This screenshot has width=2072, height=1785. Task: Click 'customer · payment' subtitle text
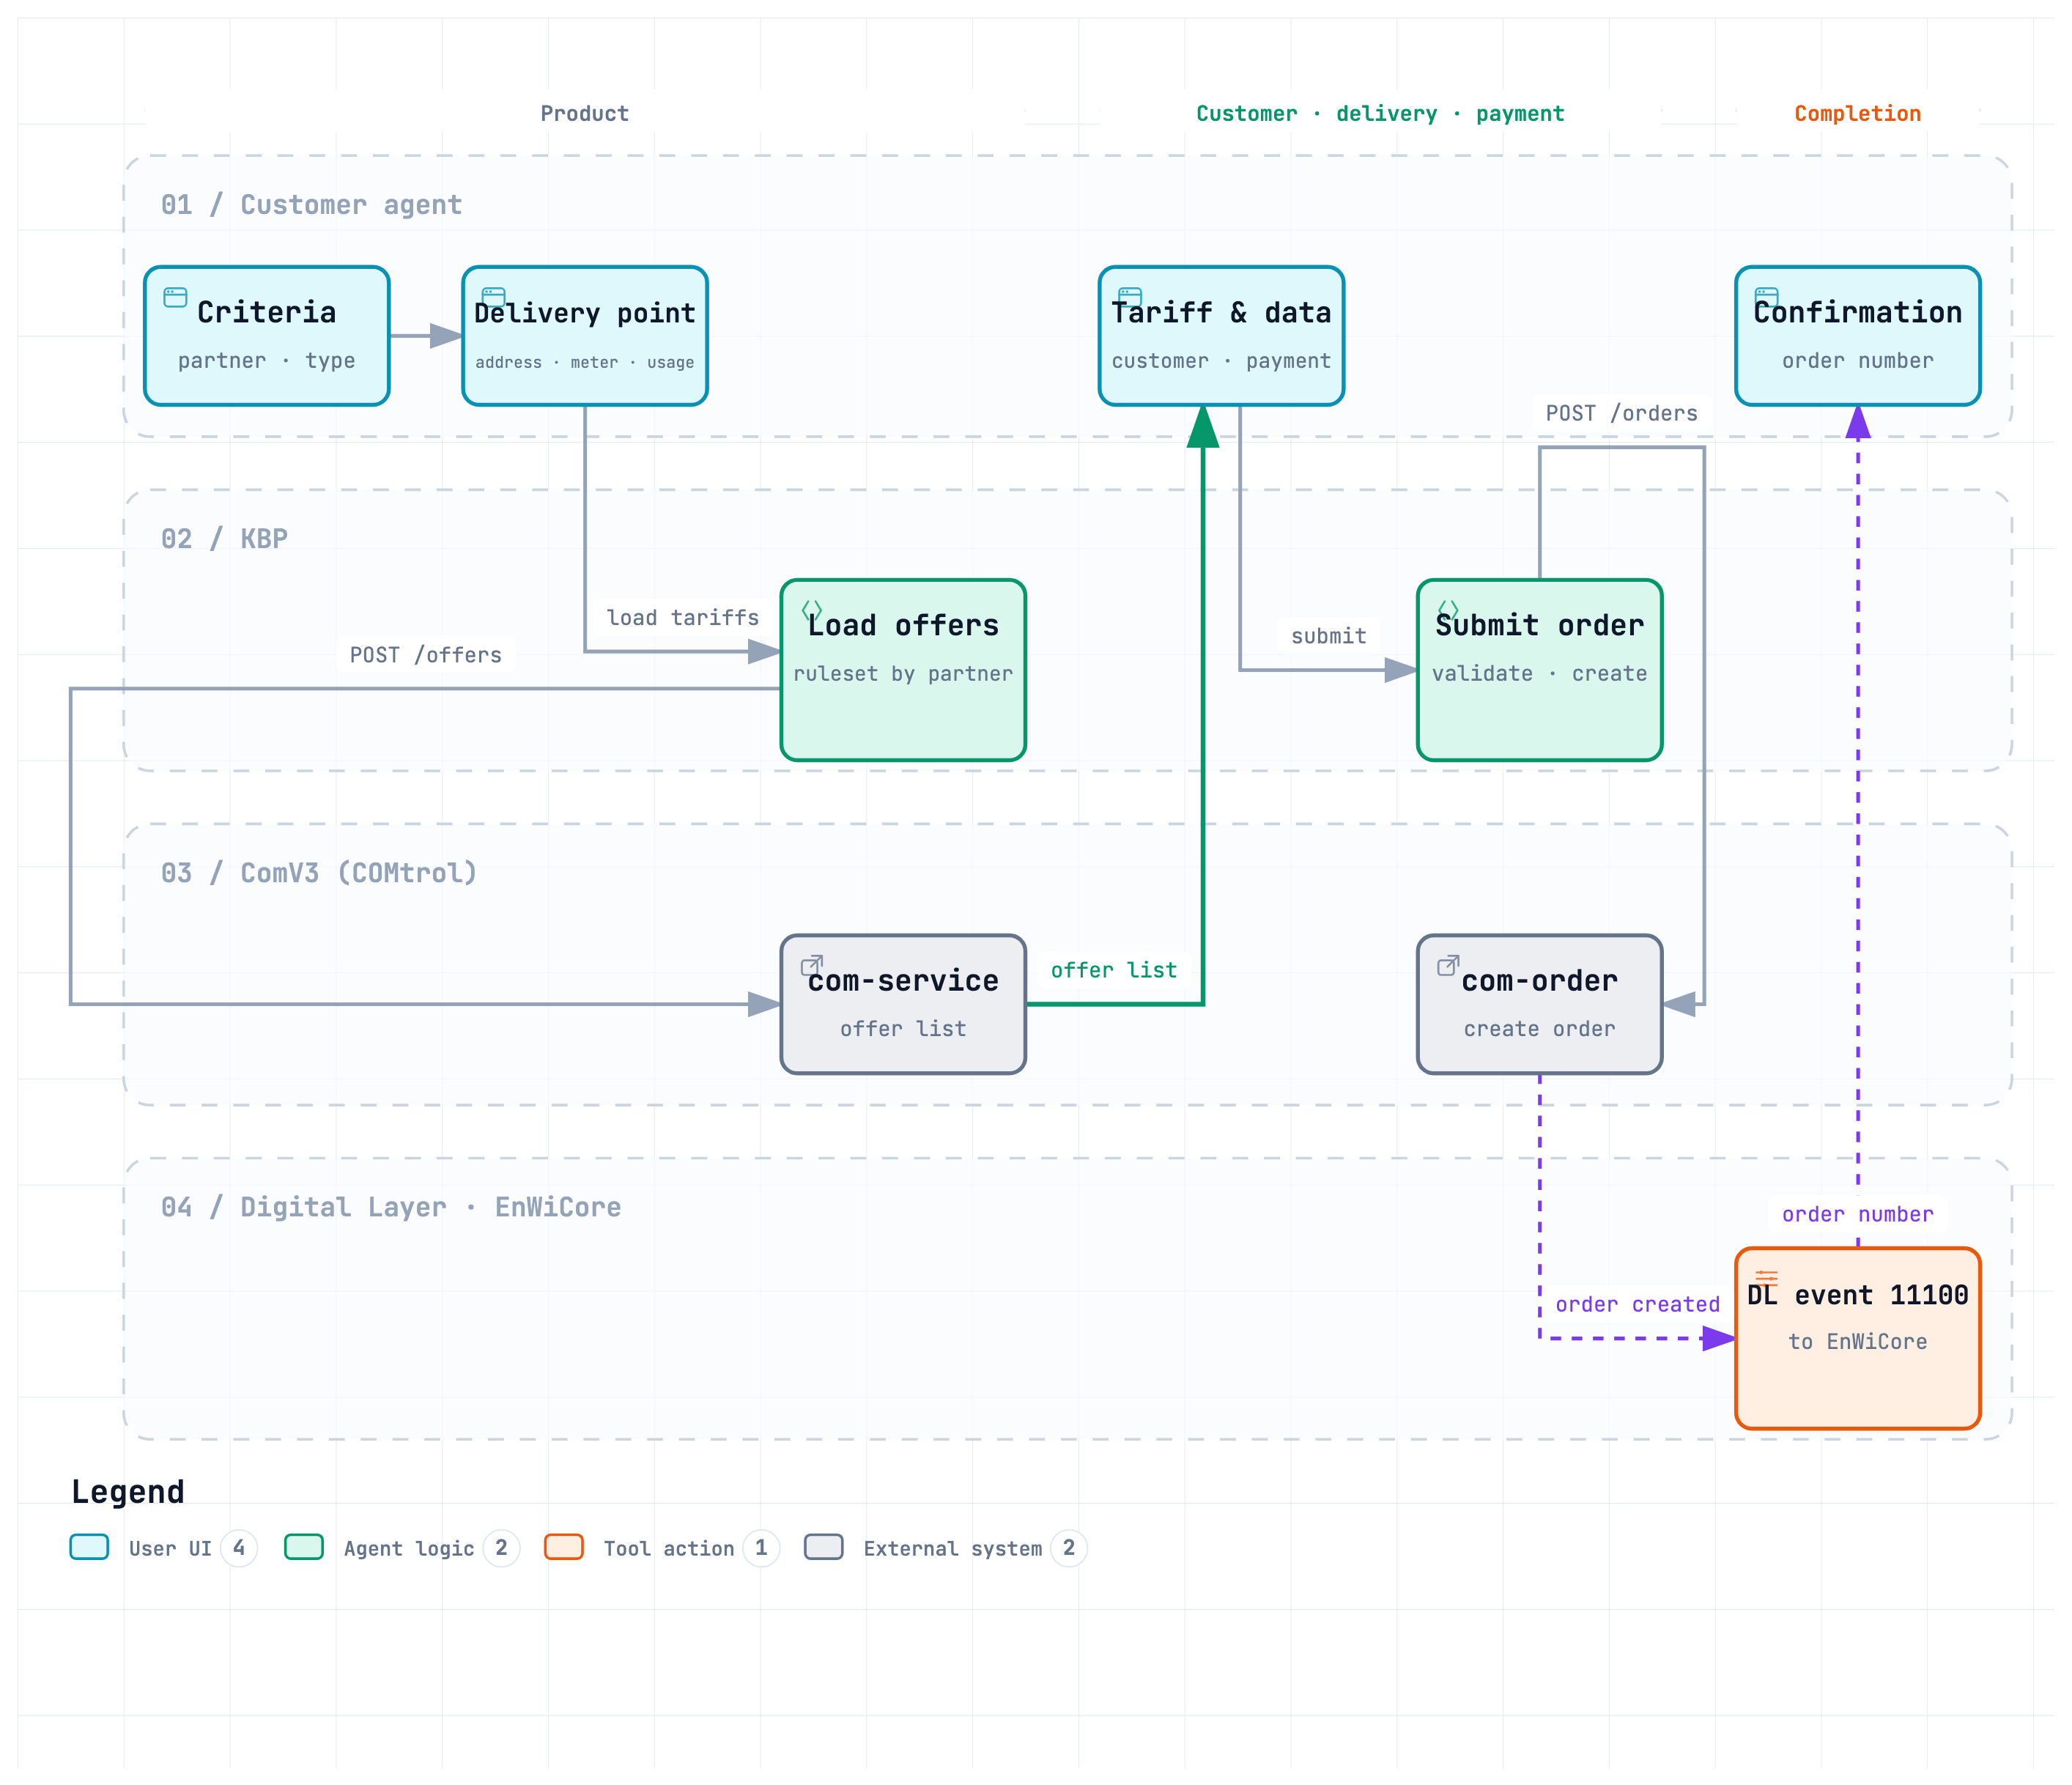pos(1221,360)
